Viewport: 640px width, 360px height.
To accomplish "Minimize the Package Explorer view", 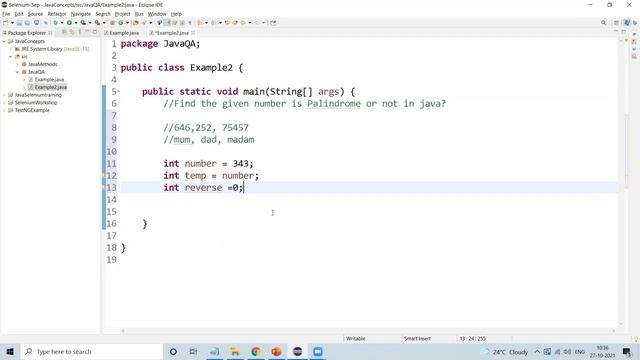I will [87, 32].
